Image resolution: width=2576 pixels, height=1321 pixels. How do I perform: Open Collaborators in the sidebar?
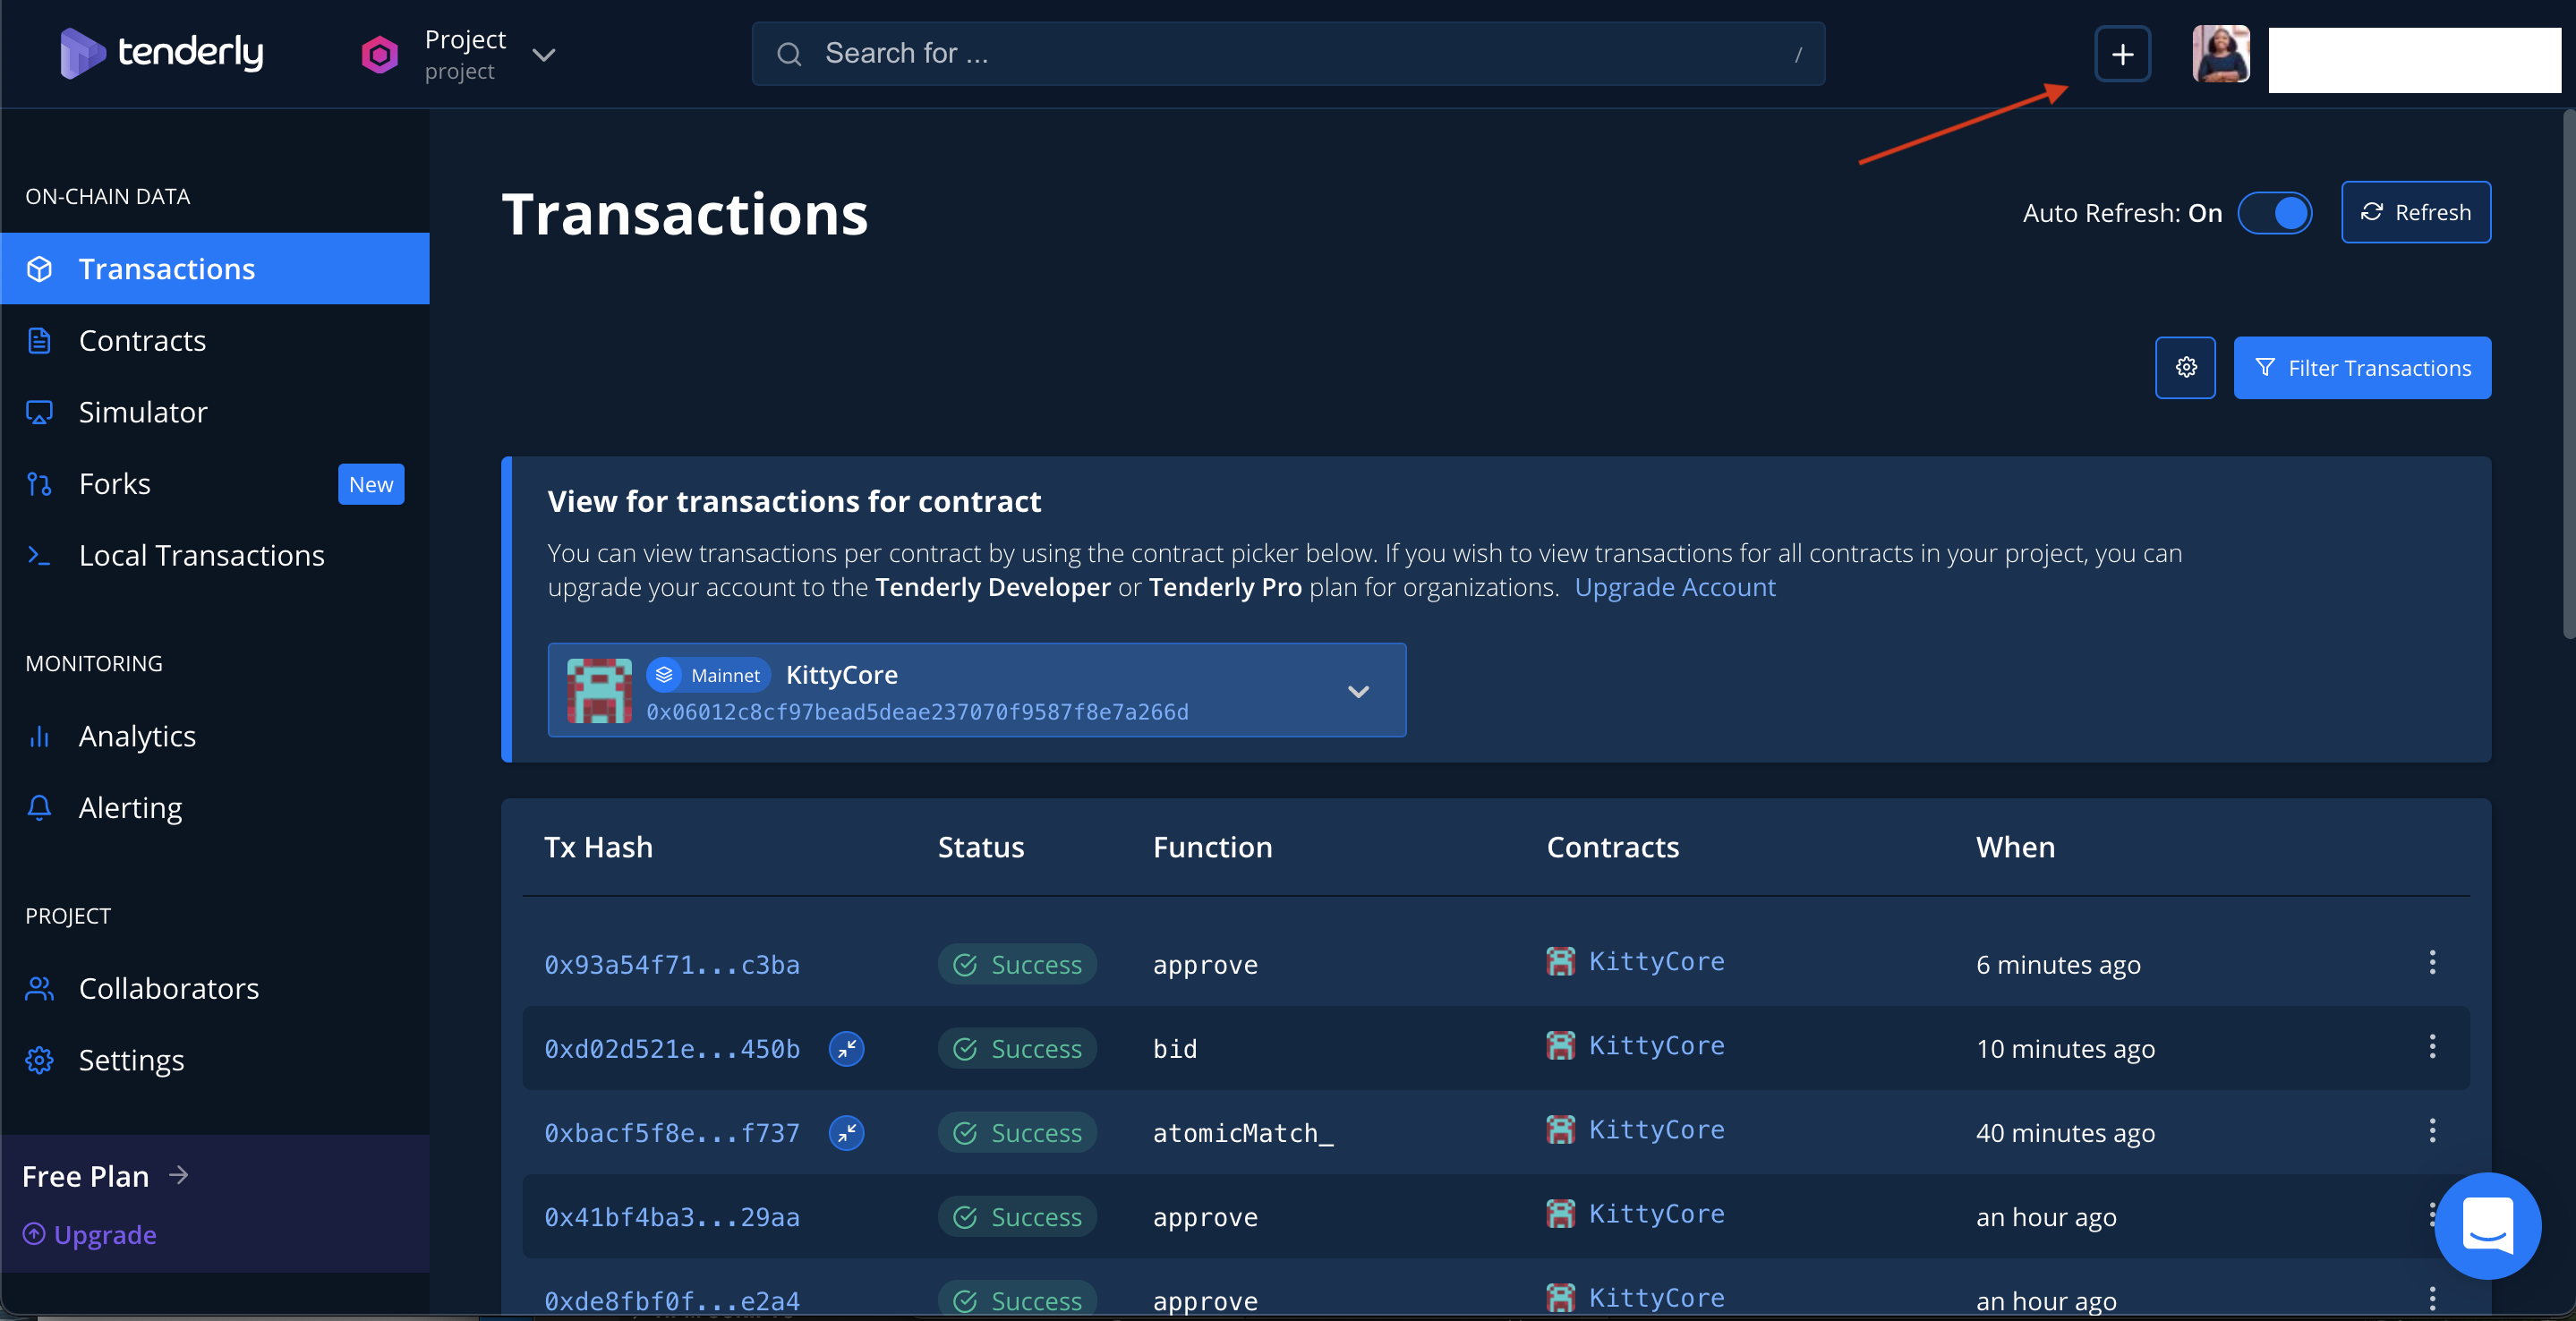[215, 988]
